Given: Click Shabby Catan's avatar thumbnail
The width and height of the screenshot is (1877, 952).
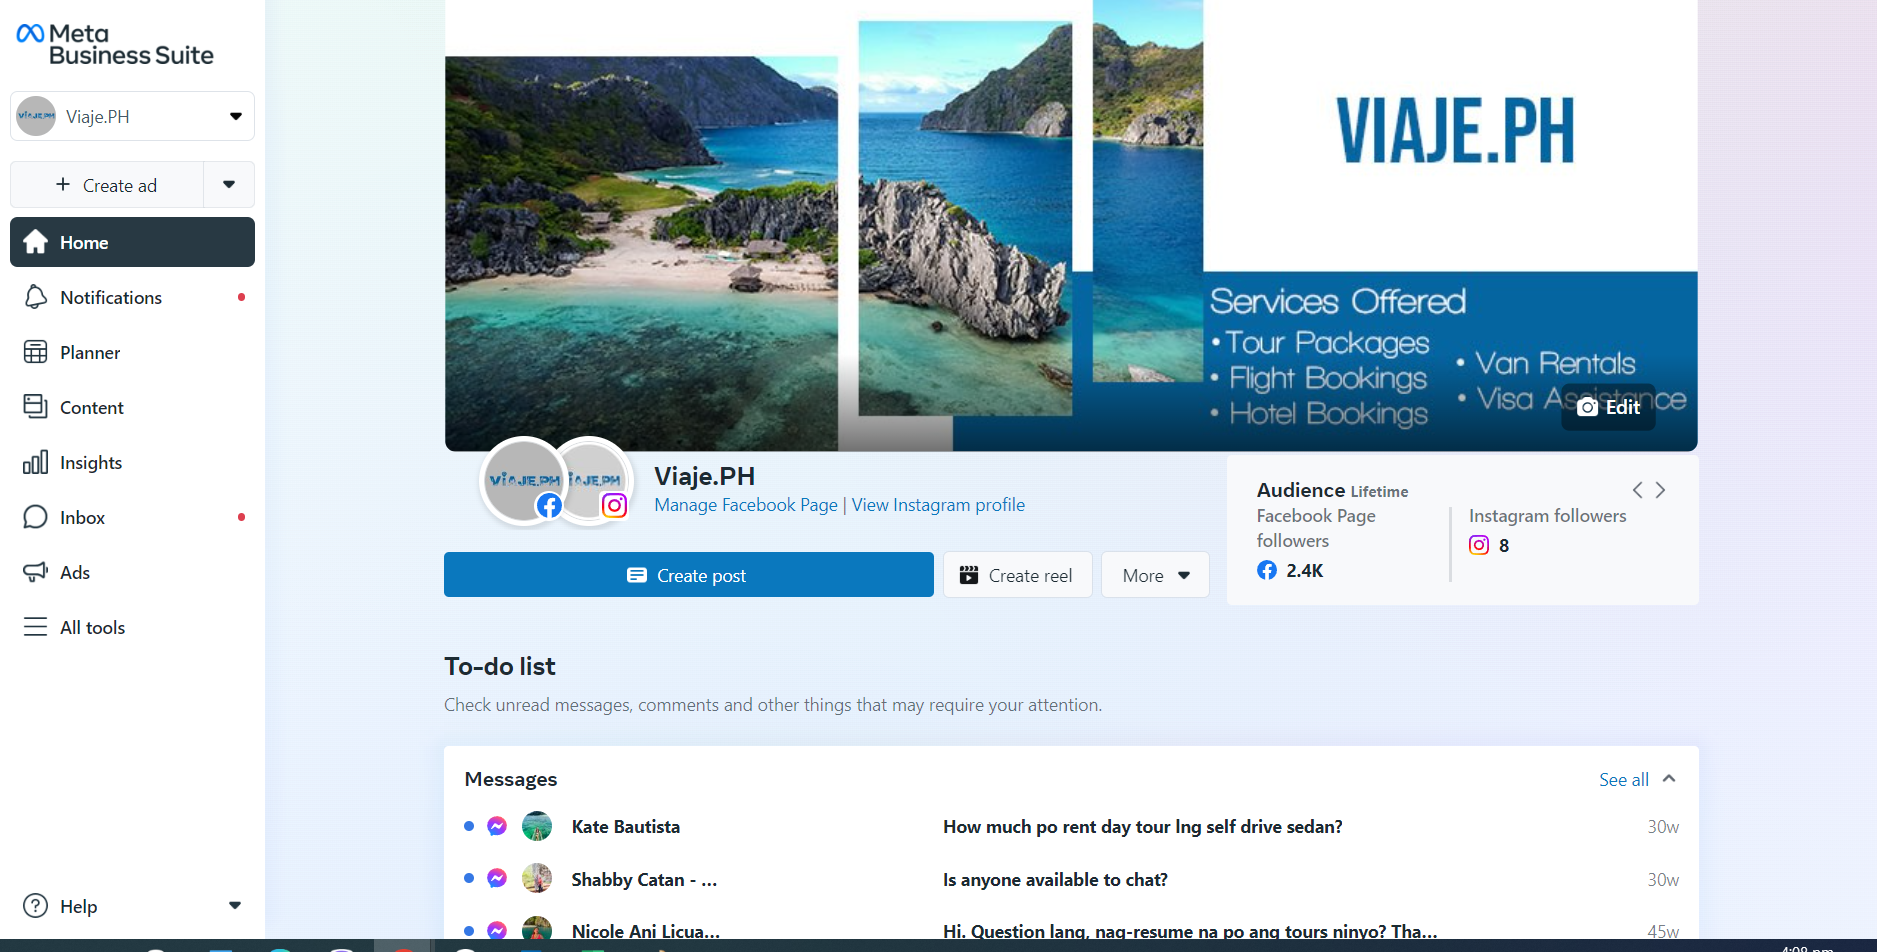Looking at the screenshot, I should [x=537, y=879].
